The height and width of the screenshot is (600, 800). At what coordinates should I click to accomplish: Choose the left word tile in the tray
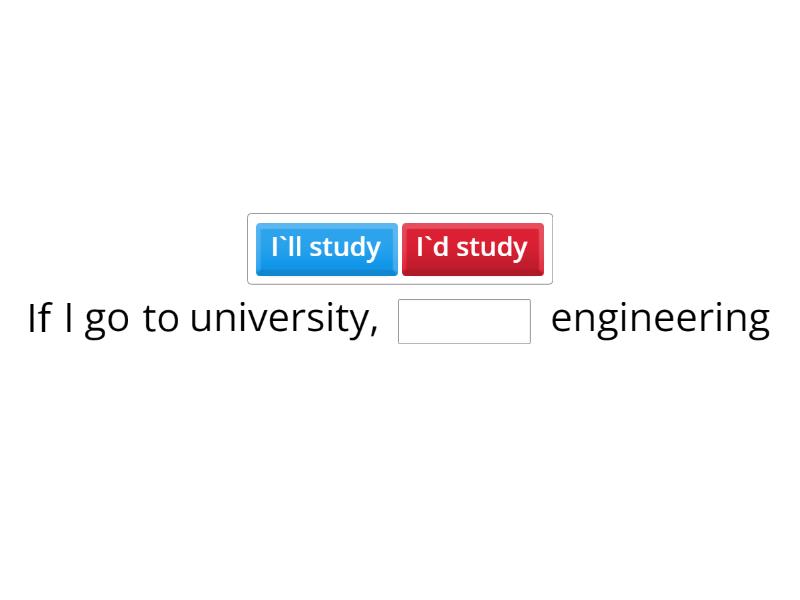[326, 248]
